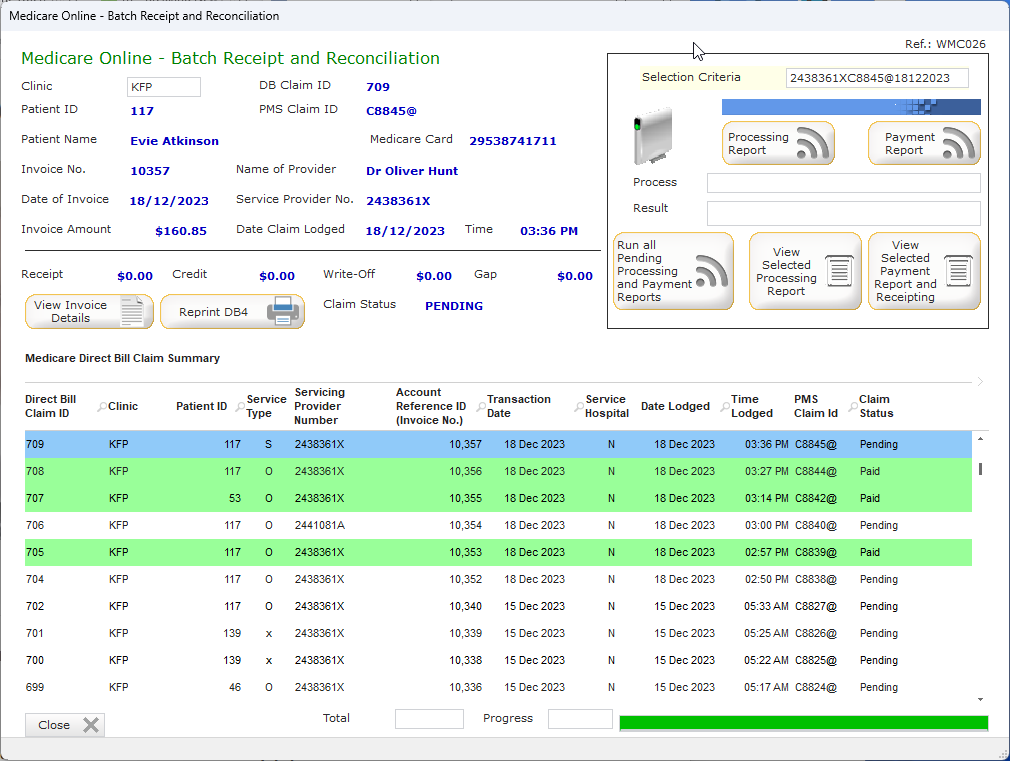Image resolution: width=1010 pixels, height=761 pixels.
Task: Select claim row 700 in the summary table
Action: pos(498,661)
